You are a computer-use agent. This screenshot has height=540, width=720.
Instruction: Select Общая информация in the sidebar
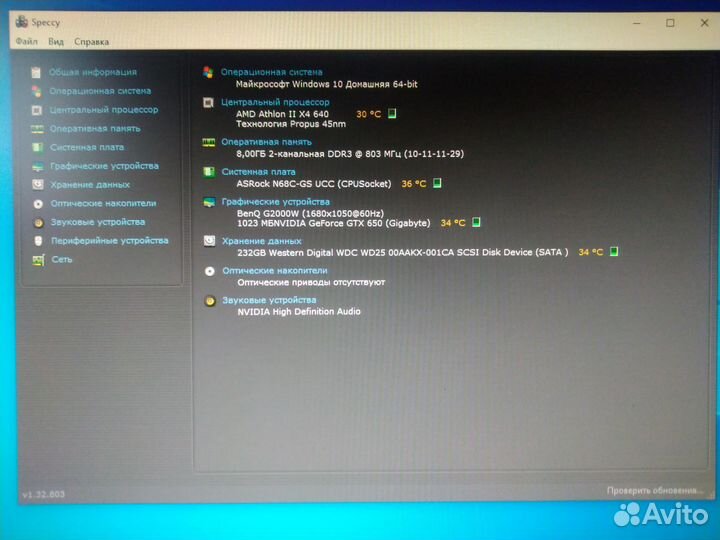coord(93,72)
